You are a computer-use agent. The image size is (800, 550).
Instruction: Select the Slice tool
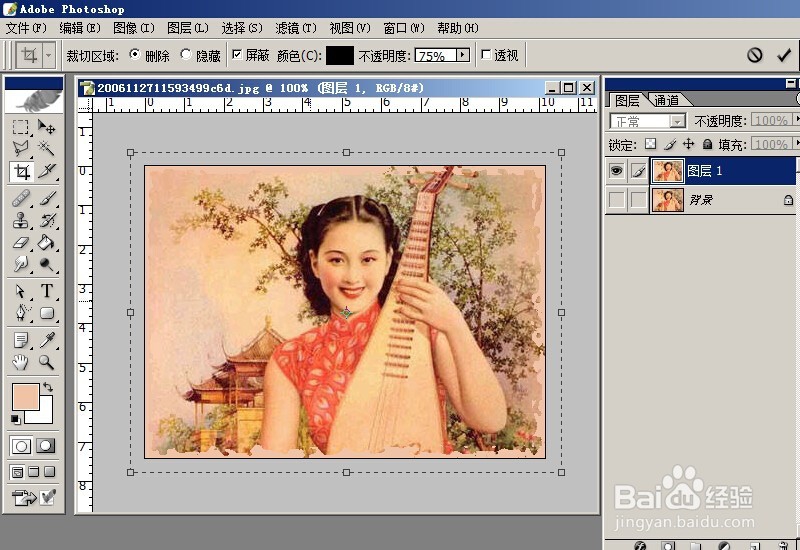click(x=46, y=171)
